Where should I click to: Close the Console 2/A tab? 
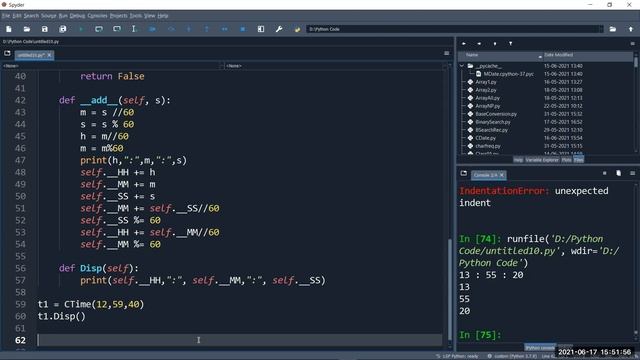point(502,175)
